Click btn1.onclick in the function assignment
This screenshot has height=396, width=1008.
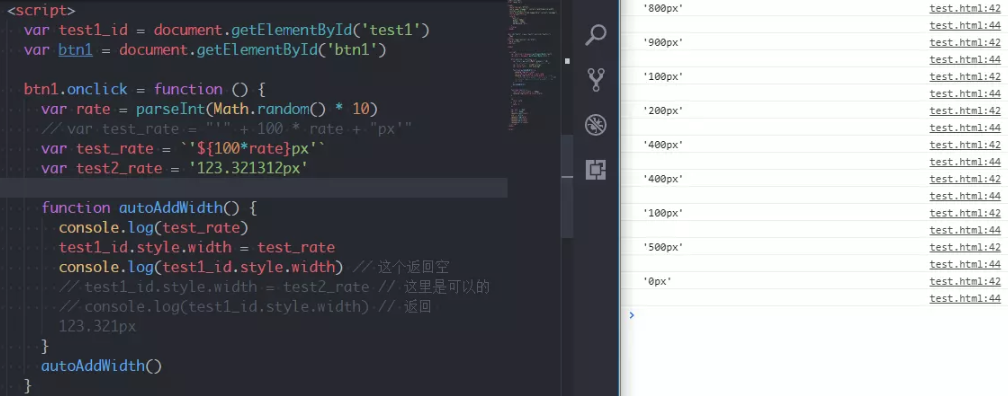[x=75, y=89]
